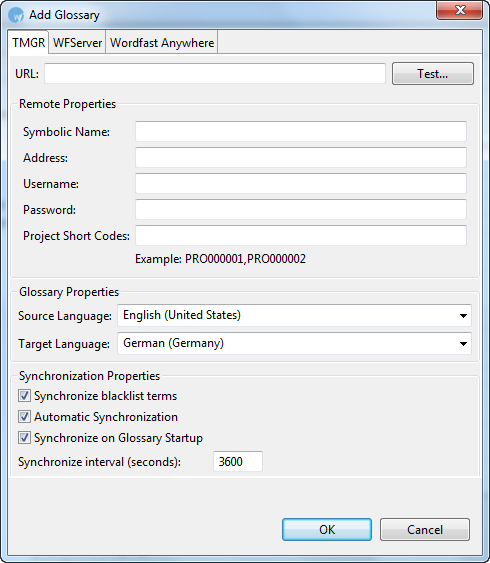
Task: Confirm with the OK button
Action: (327, 530)
